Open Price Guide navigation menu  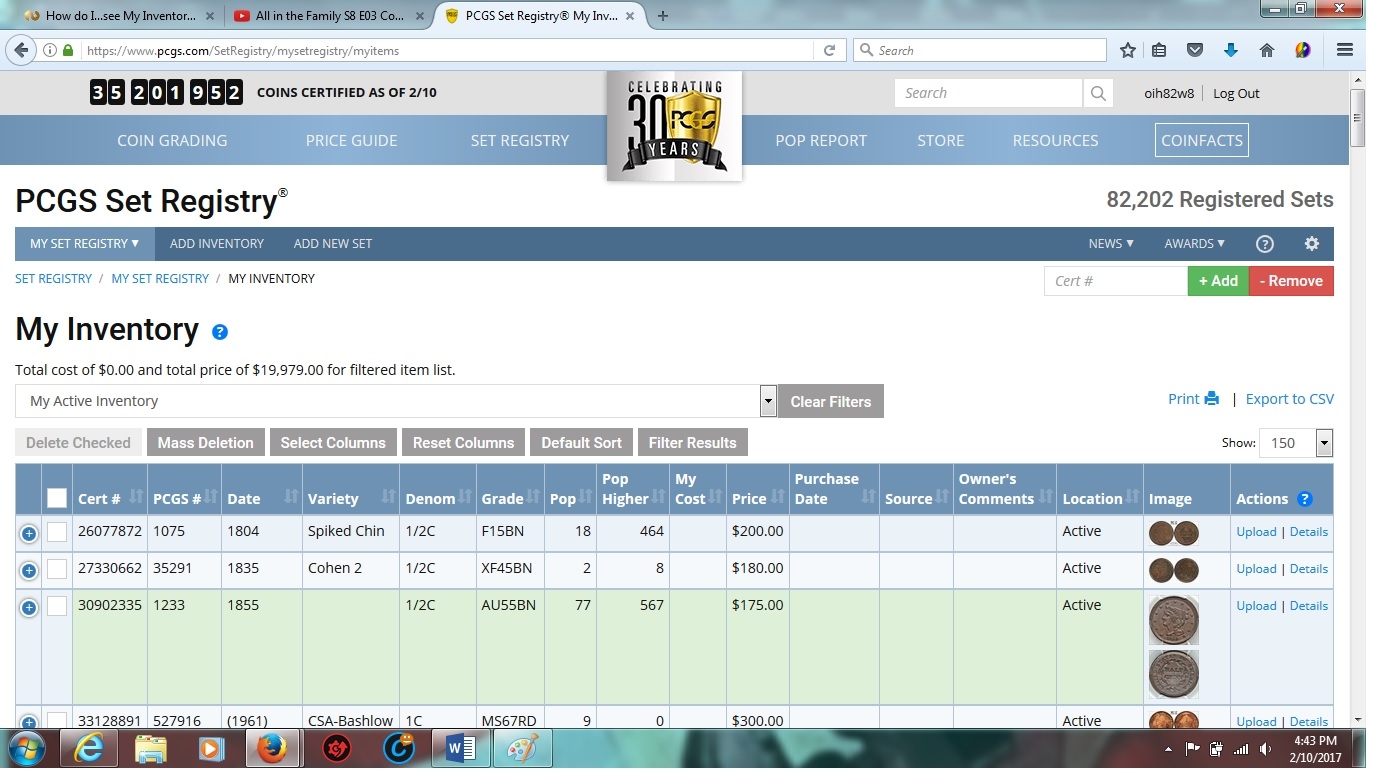[351, 140]
